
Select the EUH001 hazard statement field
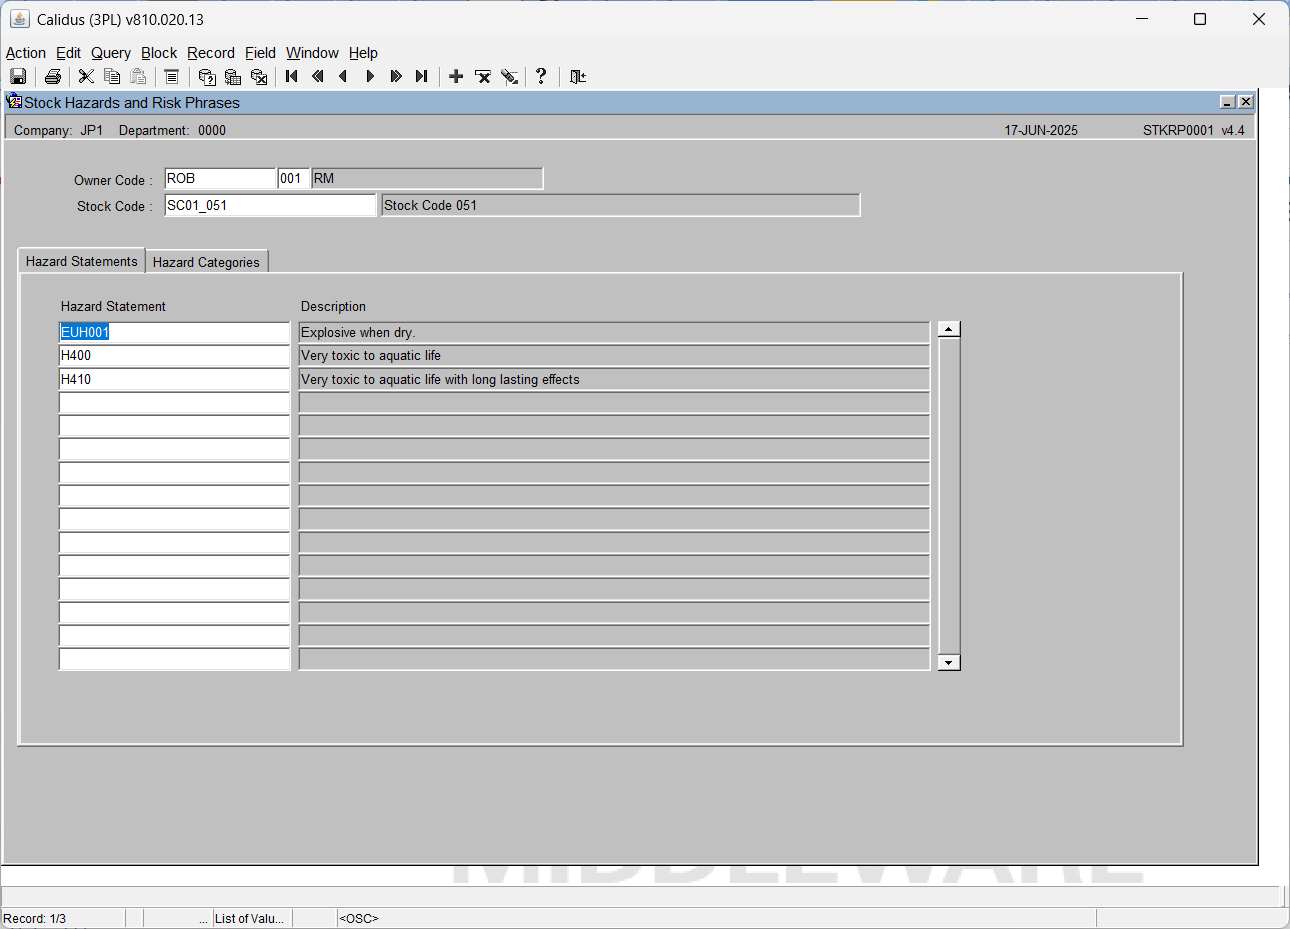174,332
